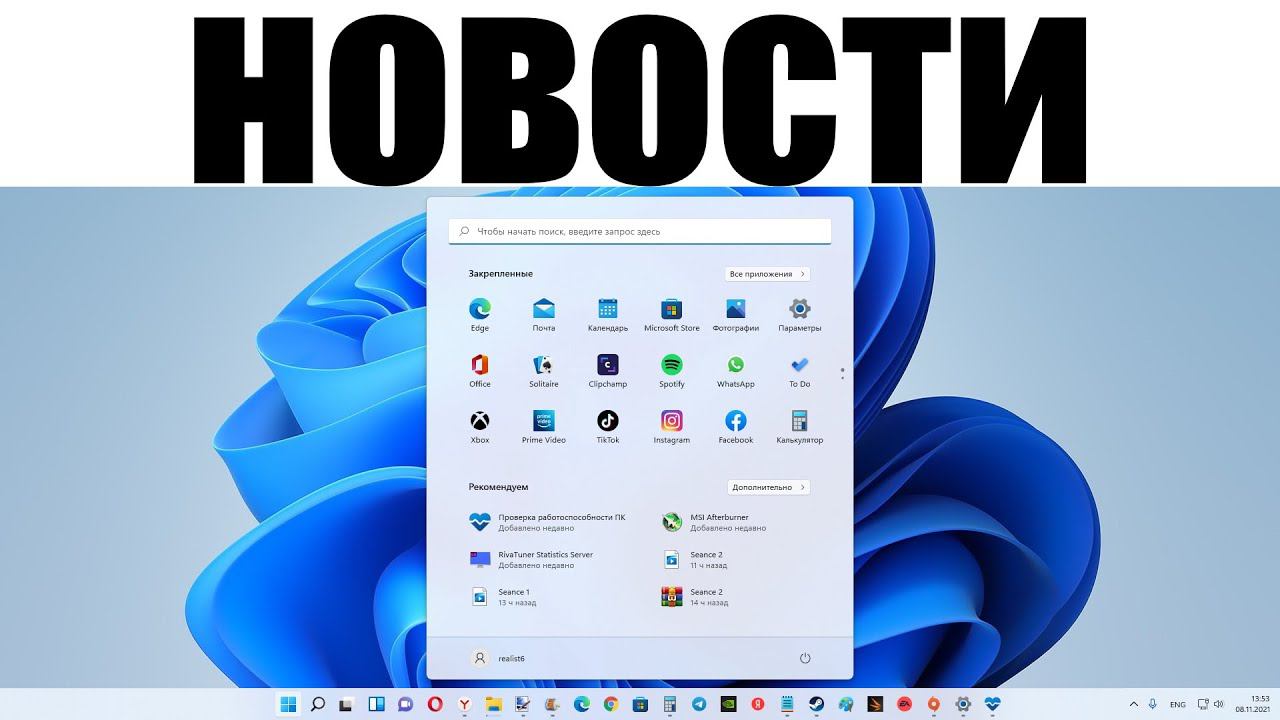Open Microsoft Store from pinned apps
This screenshot has height=720, width=1280.
(x=672, y=314)
